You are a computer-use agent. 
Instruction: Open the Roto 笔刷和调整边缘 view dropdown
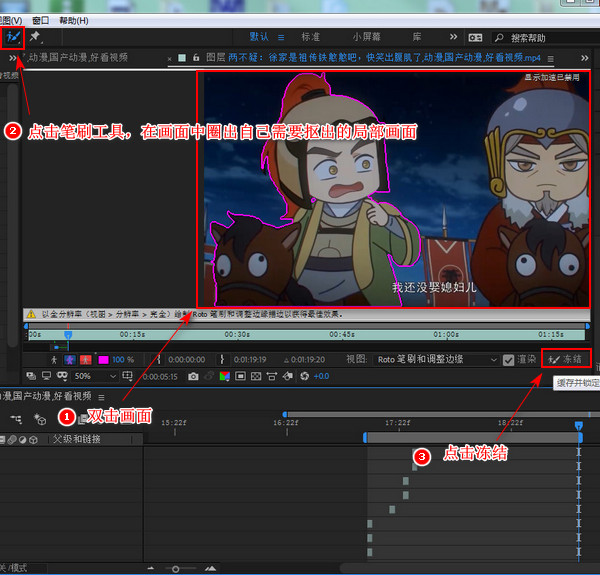(437, 360)
